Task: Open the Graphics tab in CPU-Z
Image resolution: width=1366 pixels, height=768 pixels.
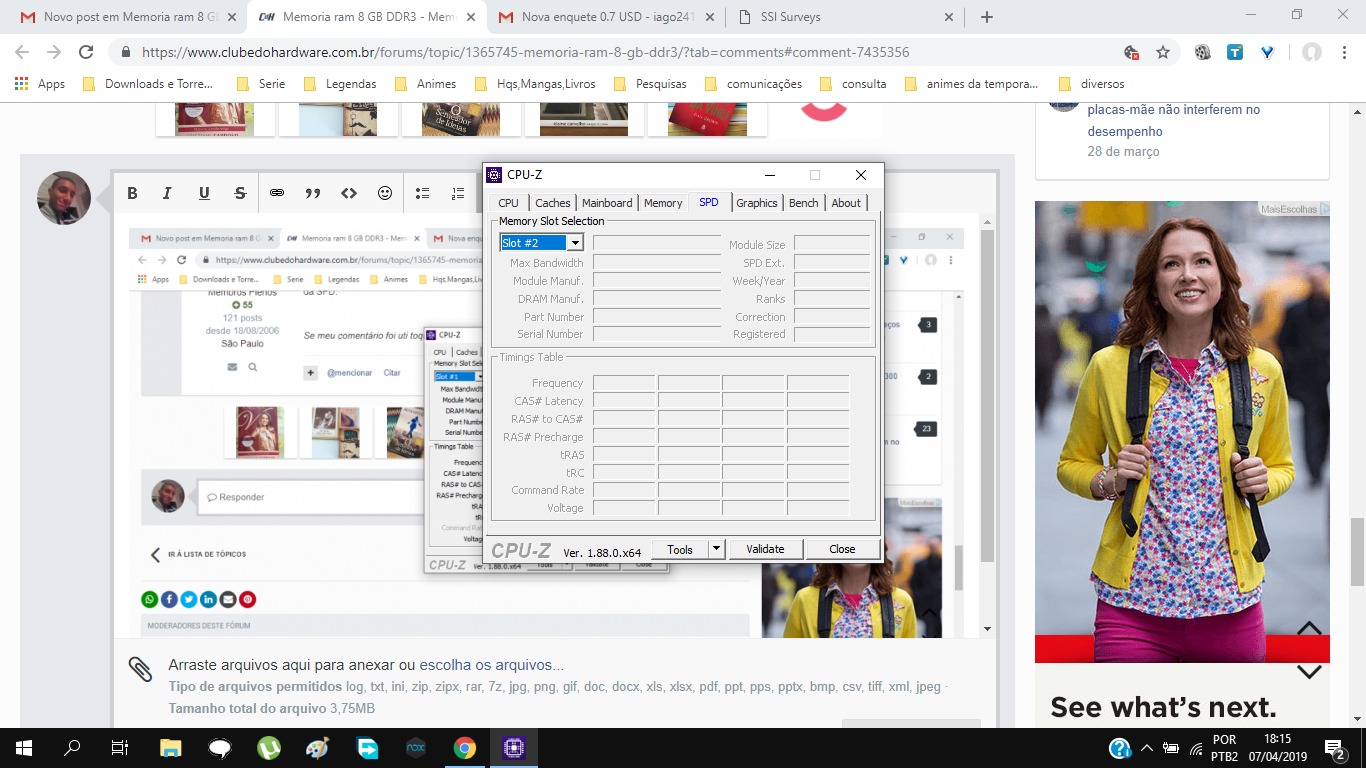Action: click(x=757, y=203)
